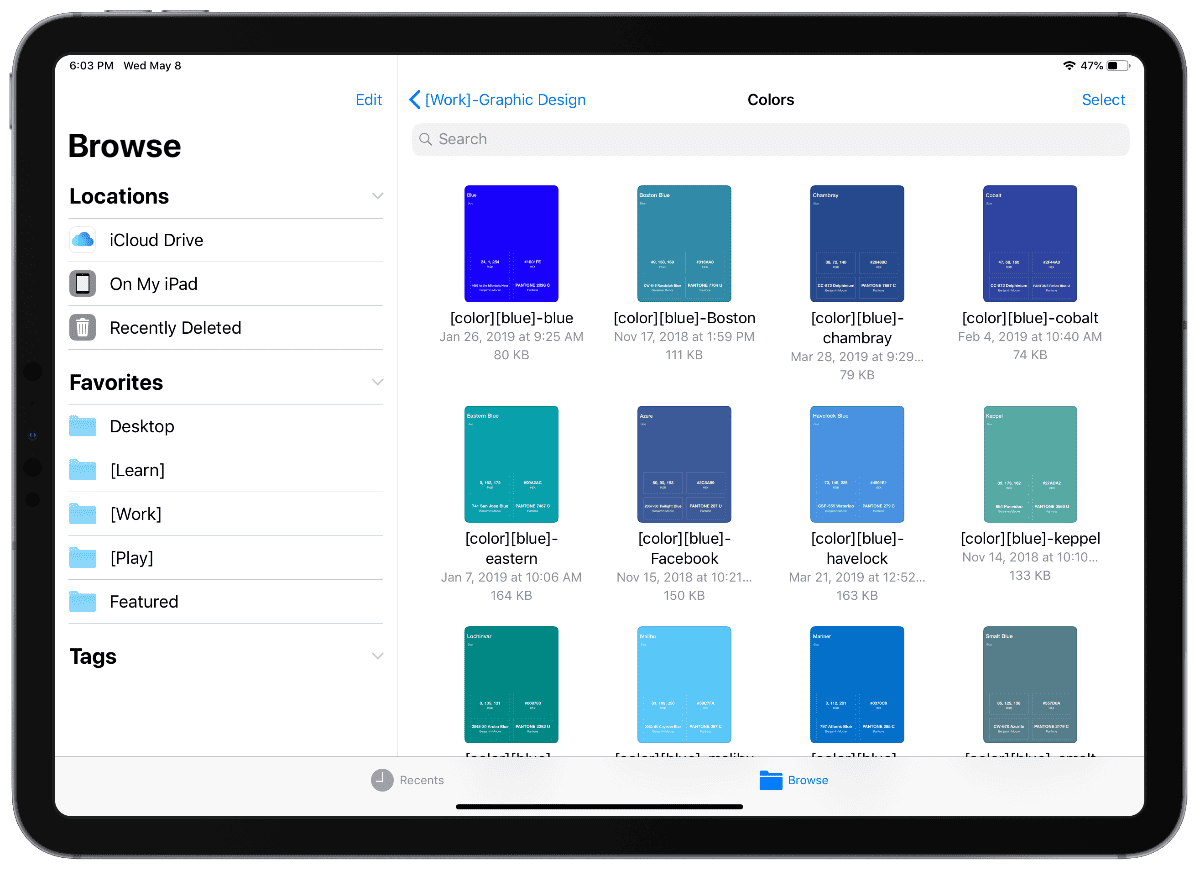Viewport: 1200px width, 871px height.
Task: Tap the 133 KB size text
Action: [x=1030, y=576]
